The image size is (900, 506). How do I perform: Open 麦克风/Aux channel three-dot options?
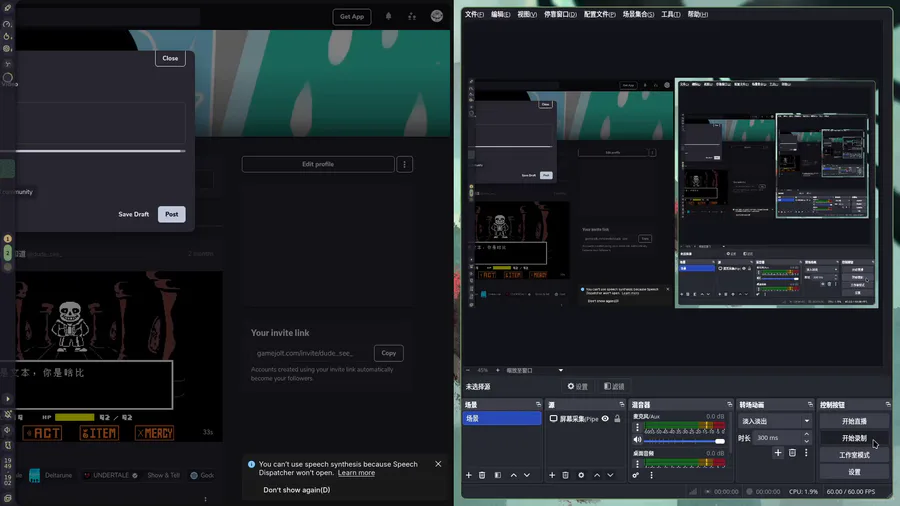tap(637, 427)
